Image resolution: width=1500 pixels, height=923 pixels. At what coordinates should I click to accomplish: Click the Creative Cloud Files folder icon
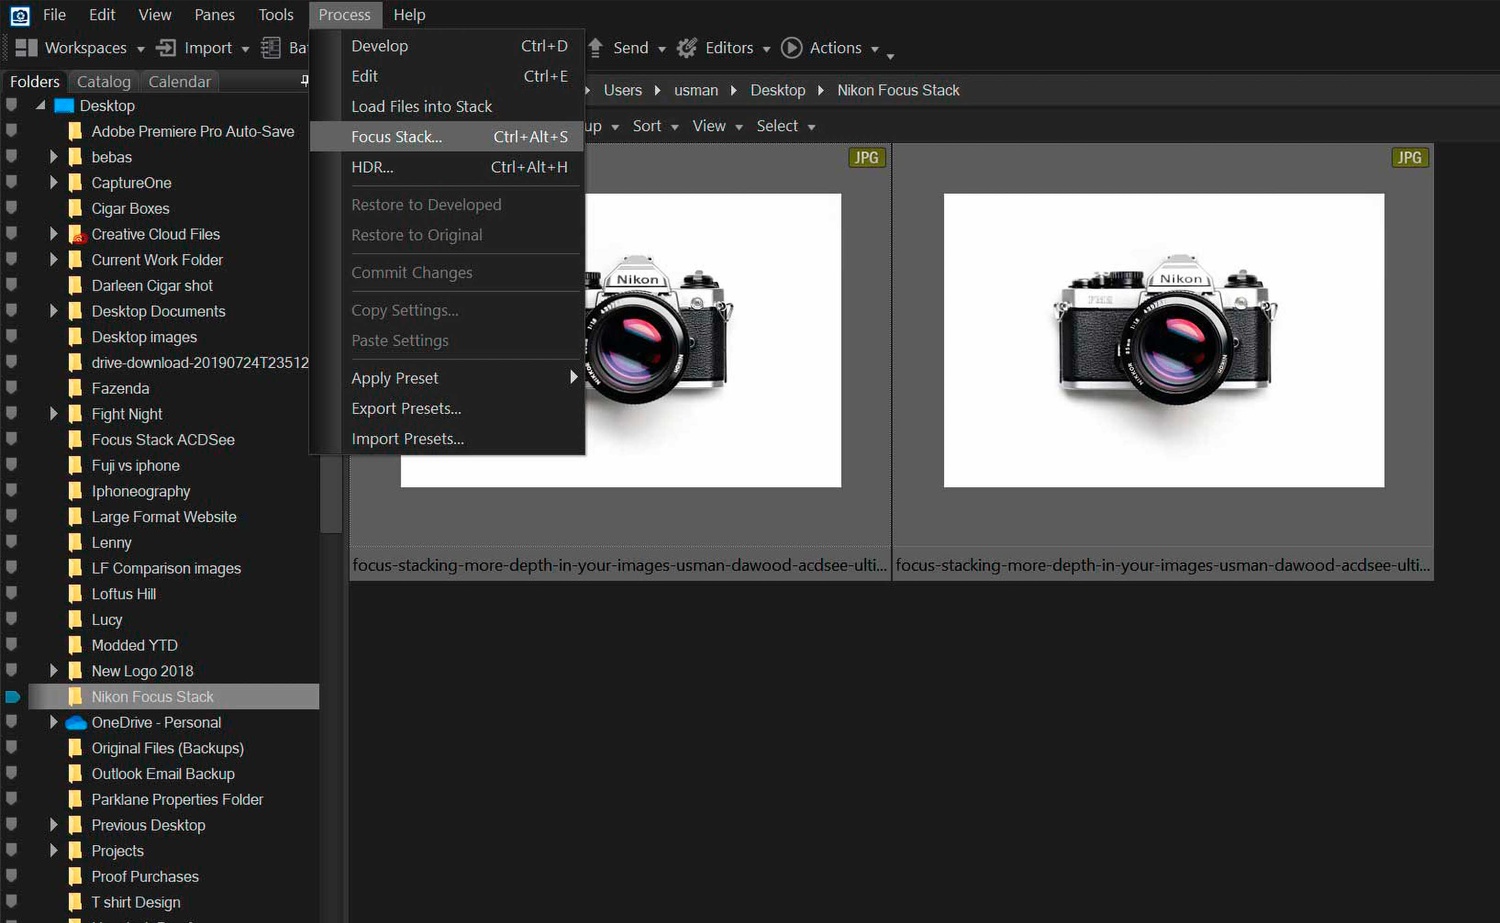click(x=76, y=234)
